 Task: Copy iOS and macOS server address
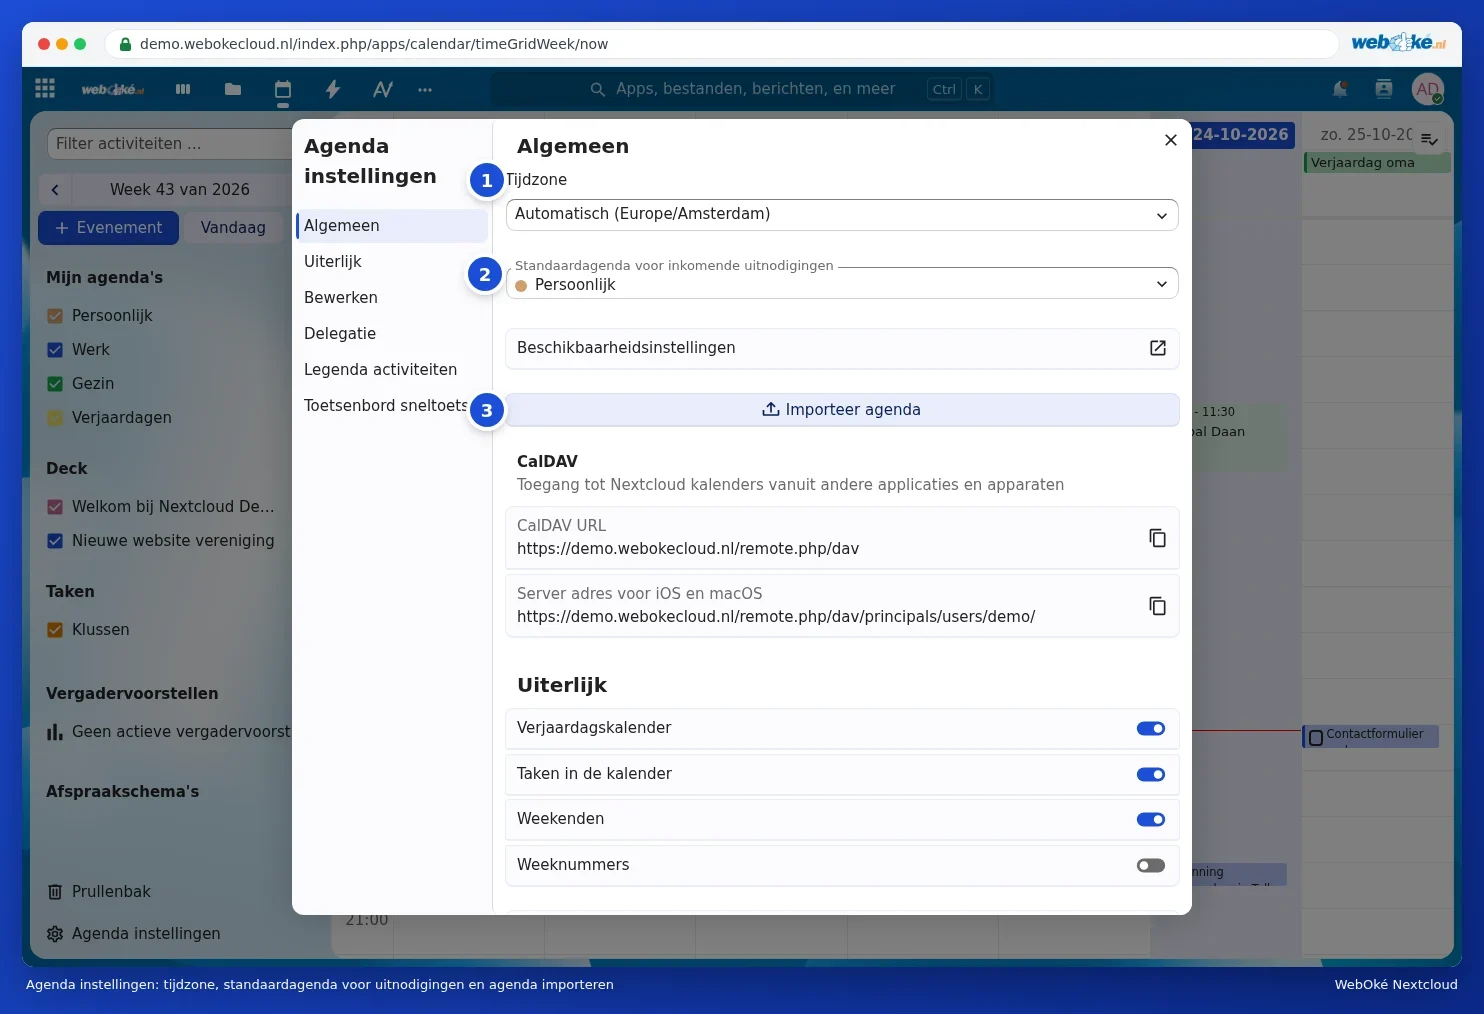[1157, 606]
